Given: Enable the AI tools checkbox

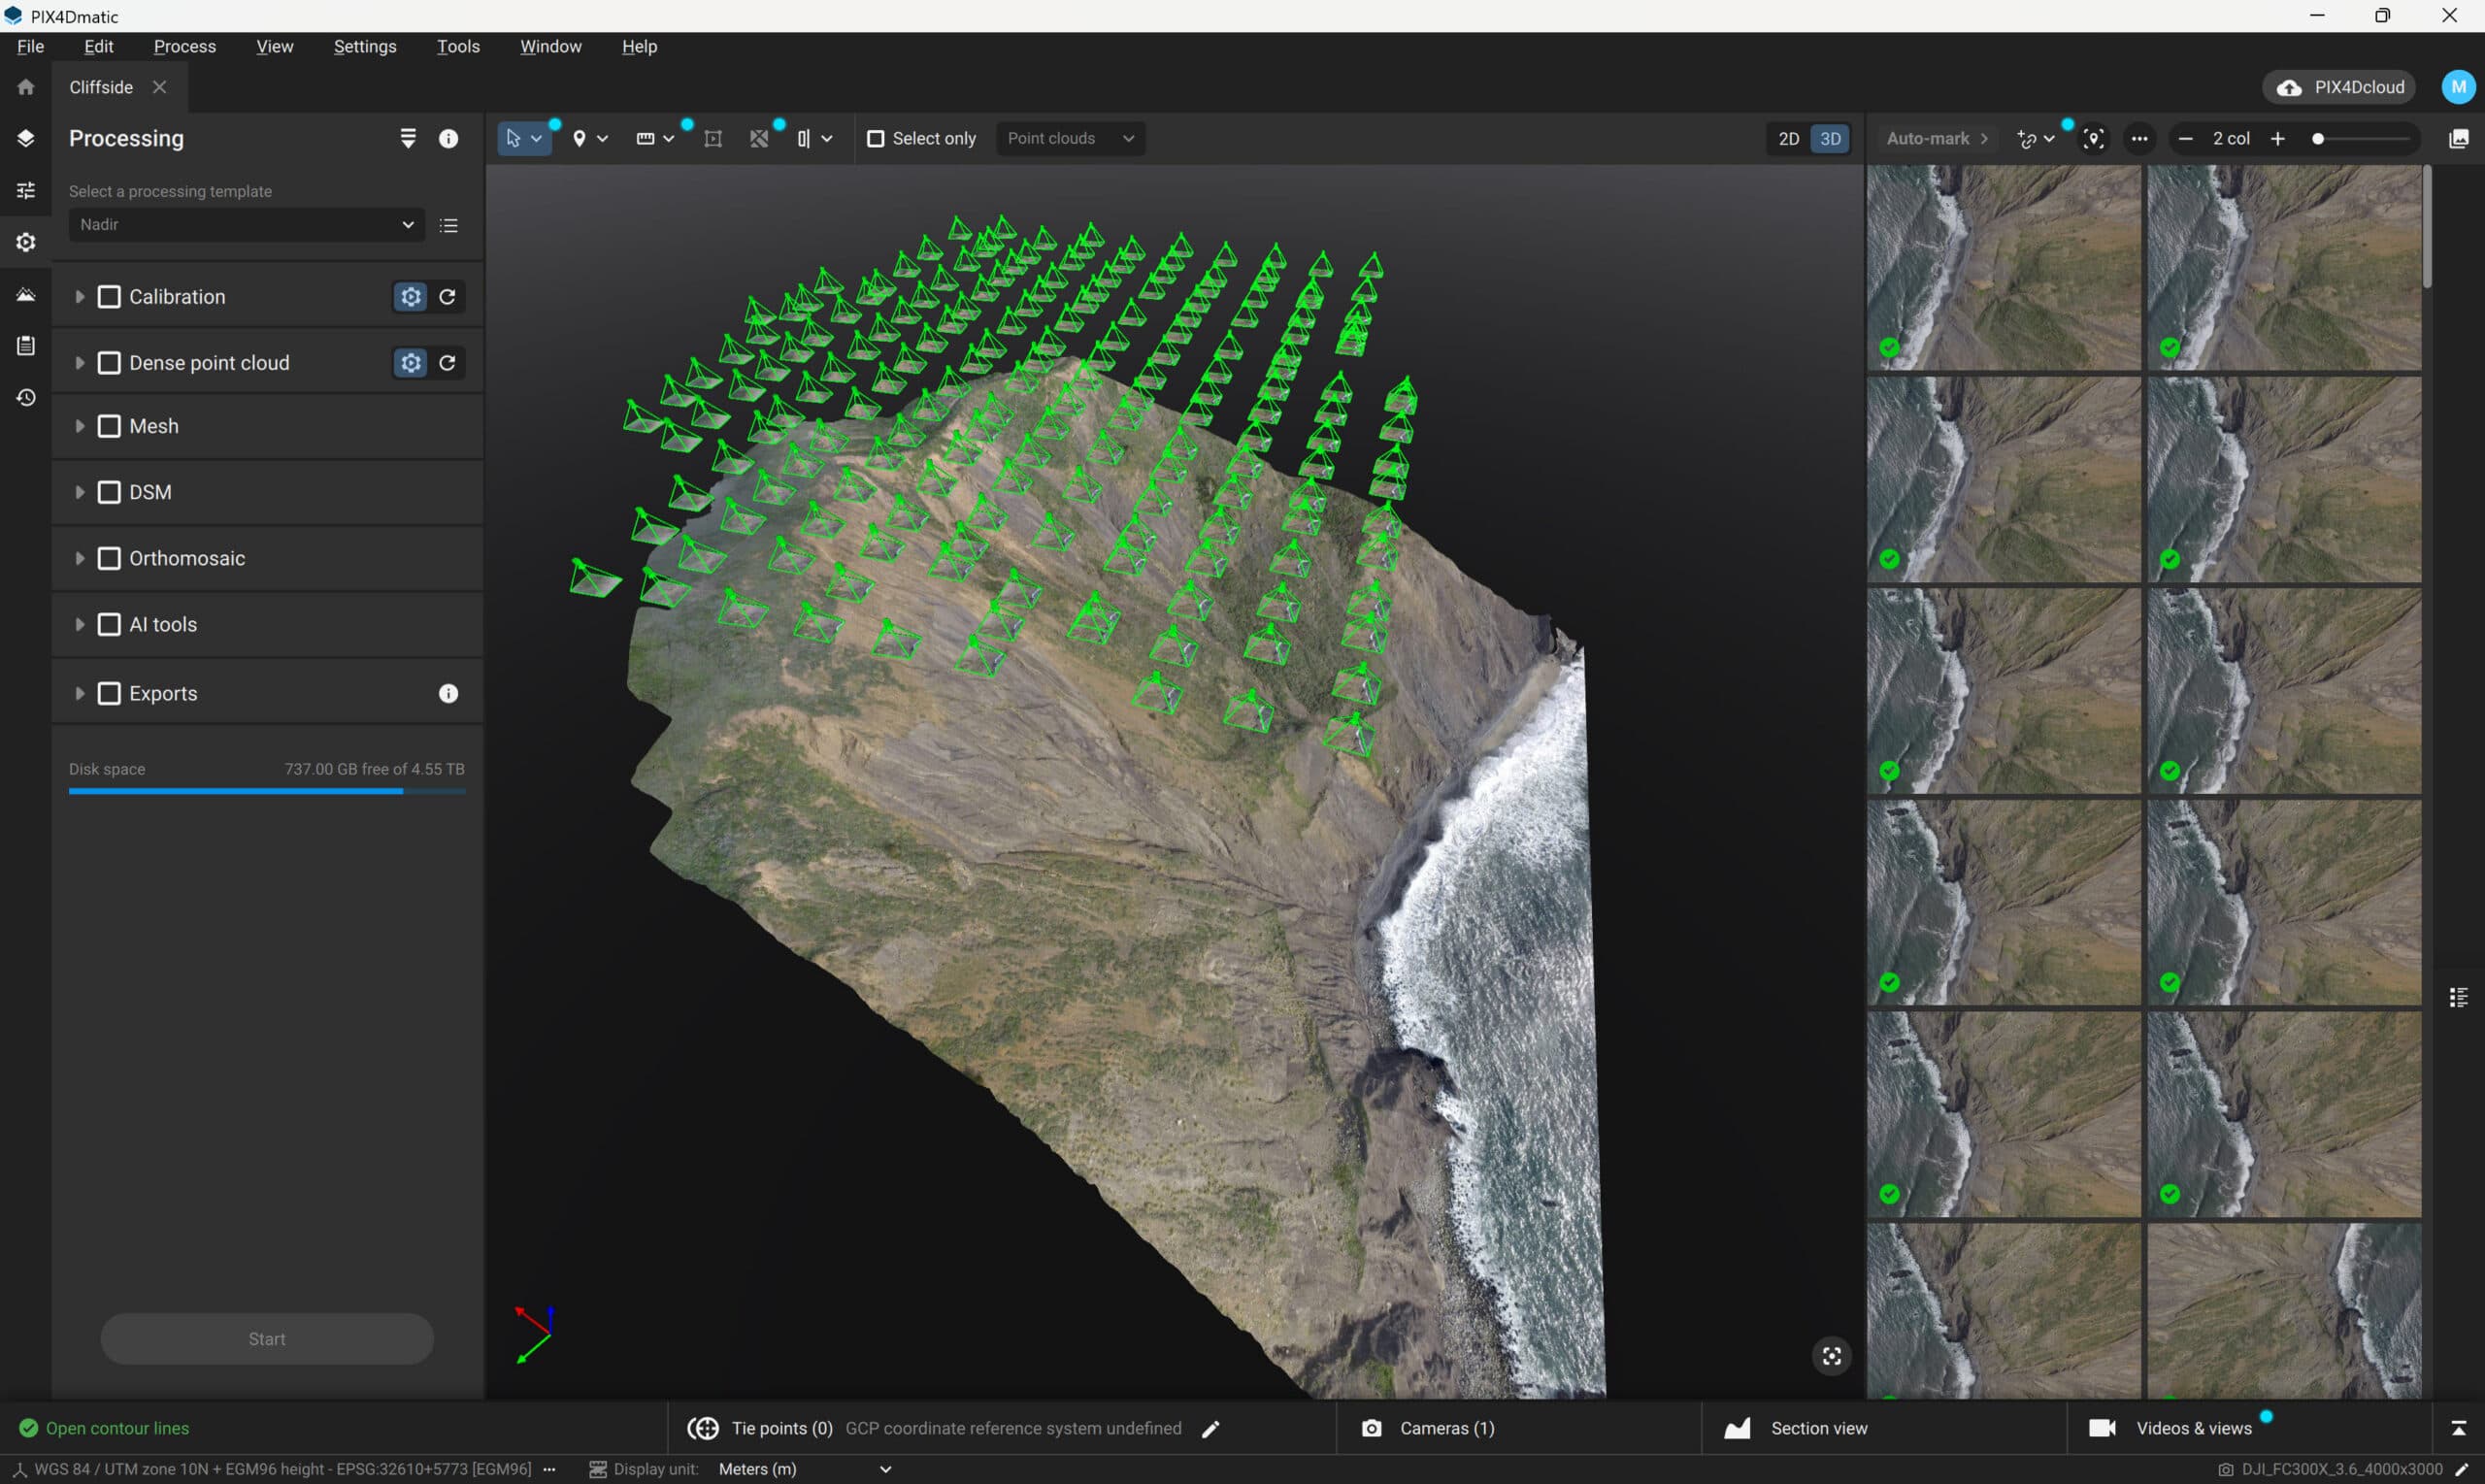Looking at the screenshot, I should [x=109, y=625].
